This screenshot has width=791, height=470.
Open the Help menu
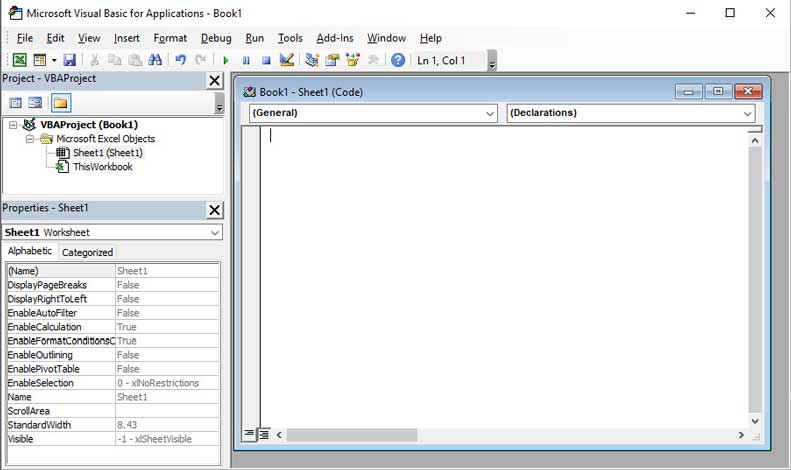pyautogui.click(x=430, y=38)
